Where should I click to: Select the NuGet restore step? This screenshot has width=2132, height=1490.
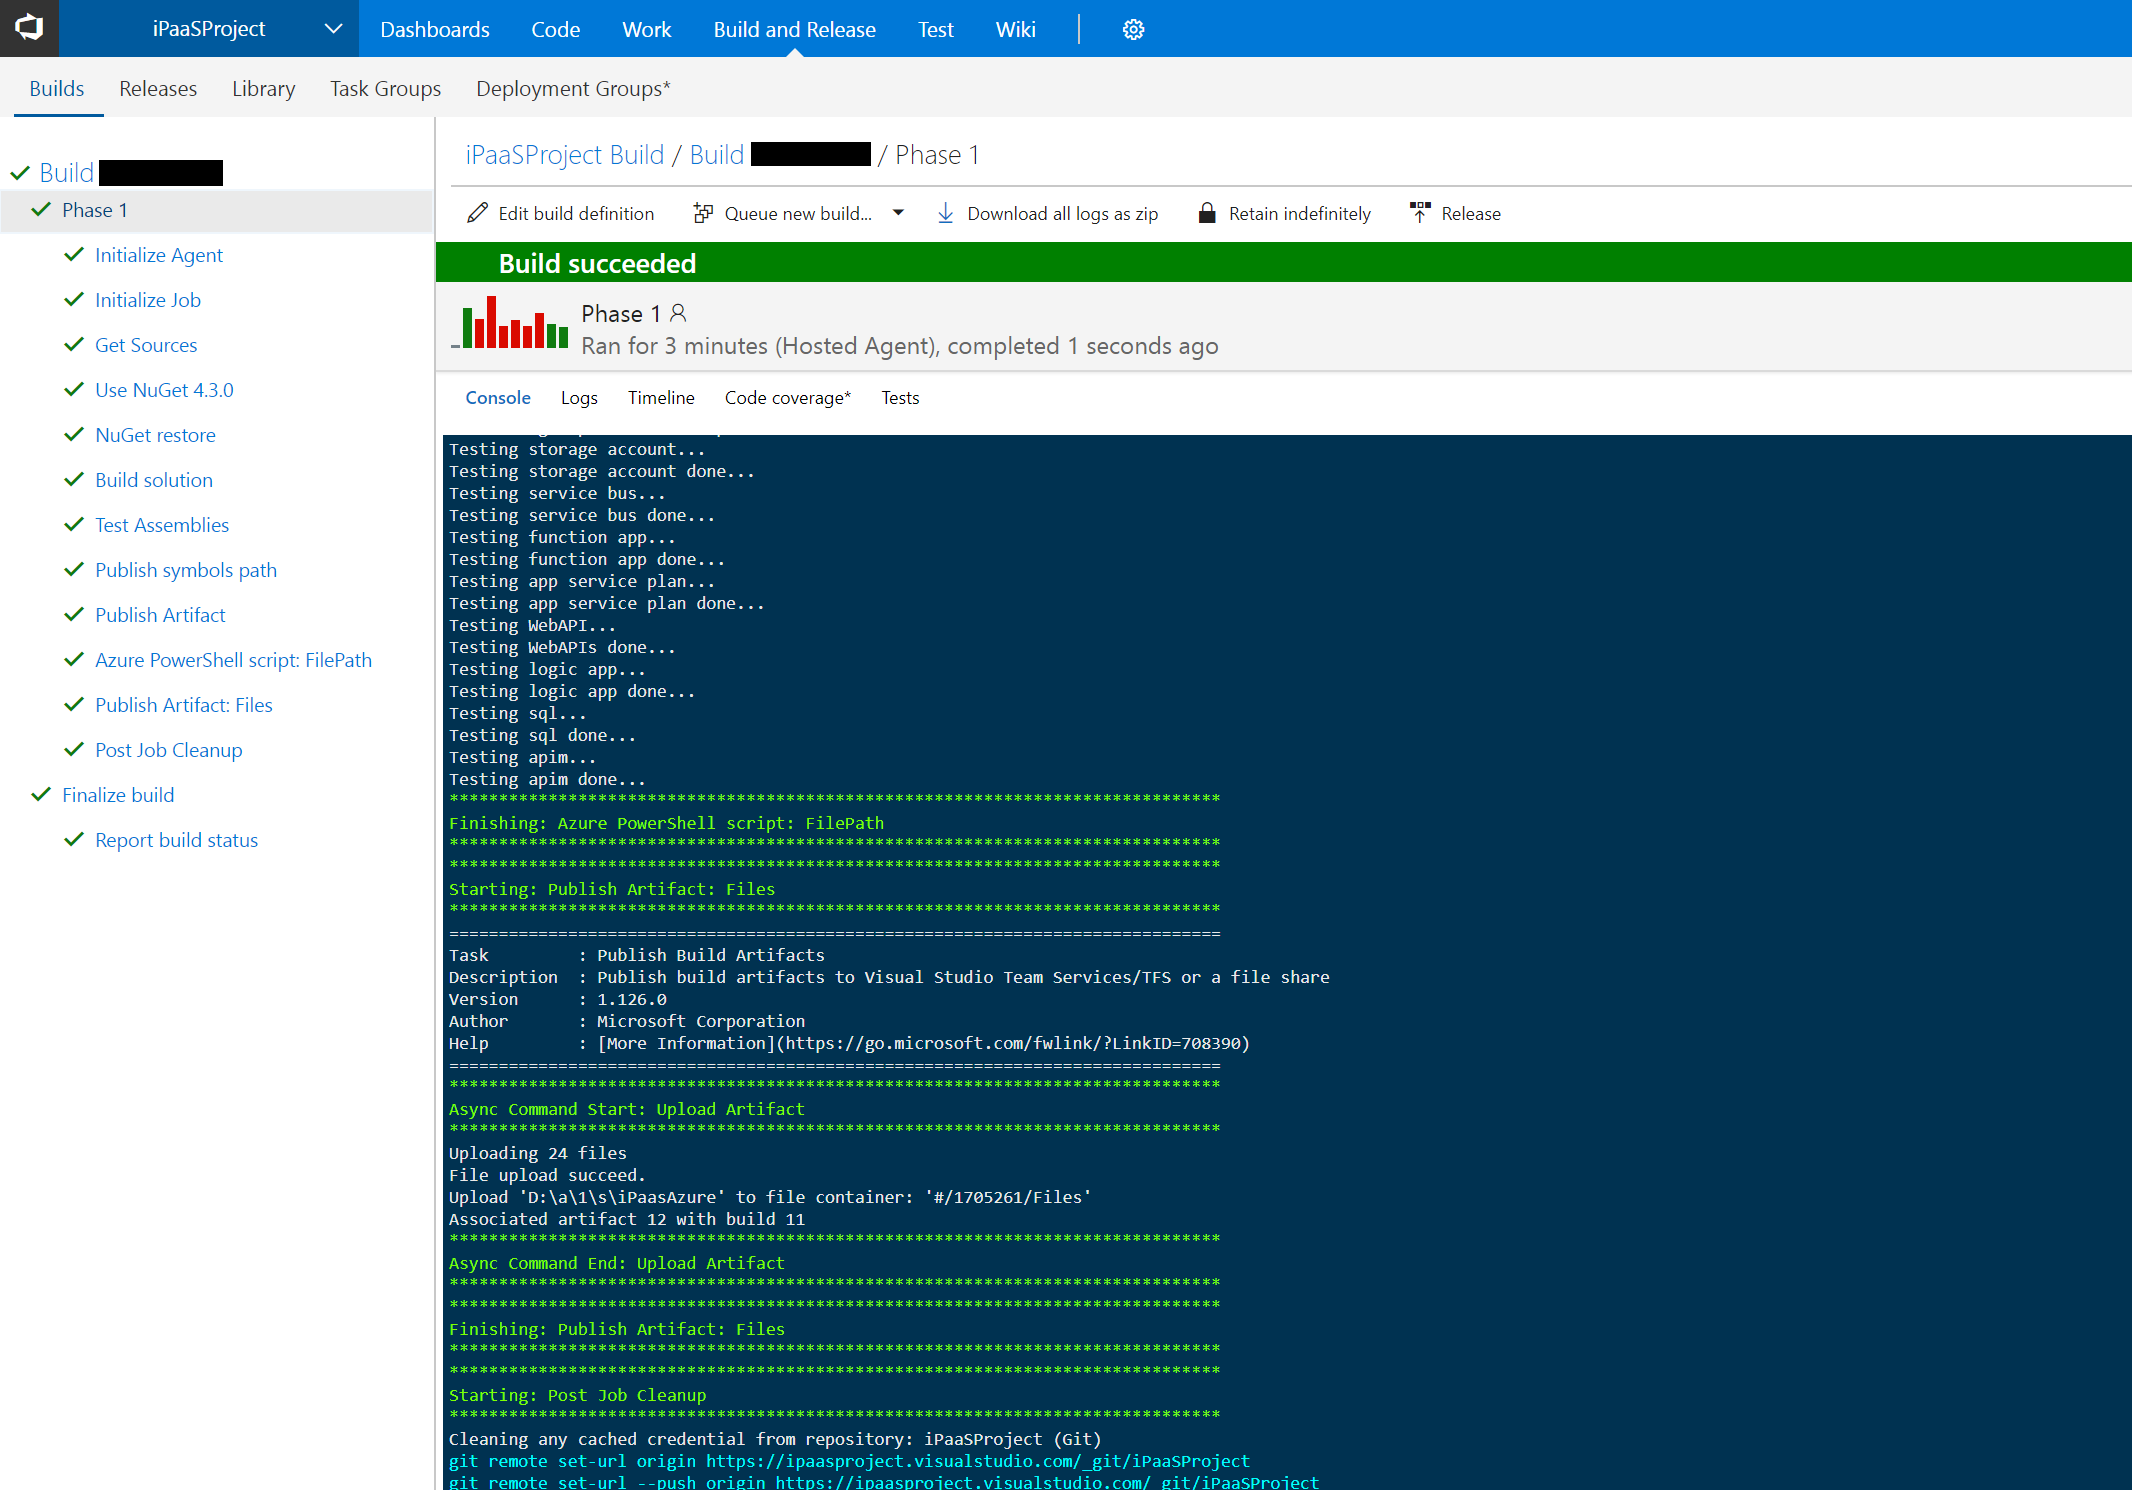pos(155,435)
